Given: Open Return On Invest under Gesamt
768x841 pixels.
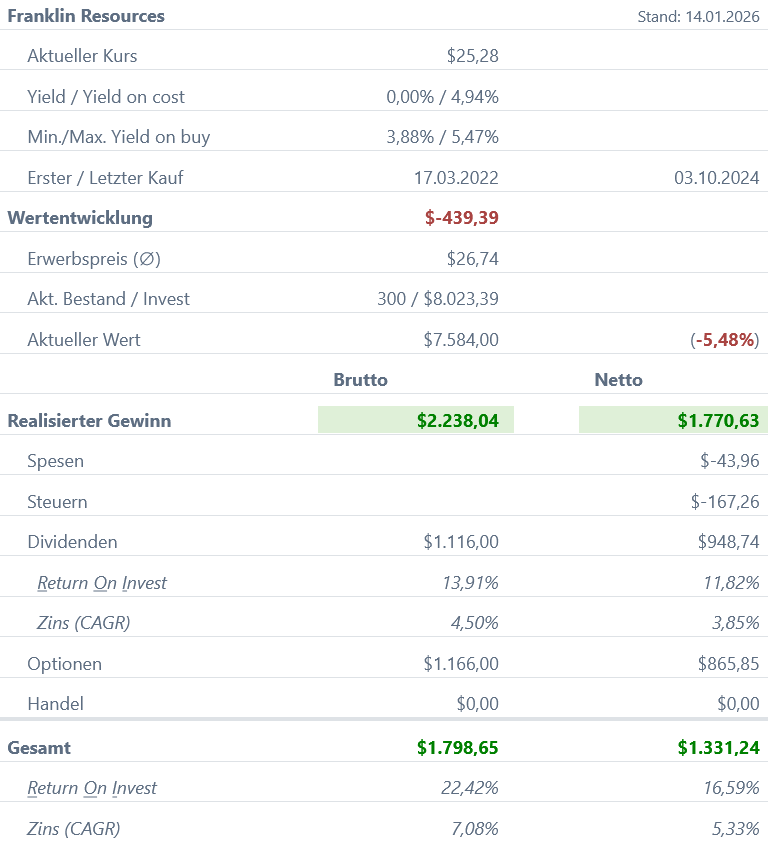Looking at the screenshot, I should tap(92, 788).
